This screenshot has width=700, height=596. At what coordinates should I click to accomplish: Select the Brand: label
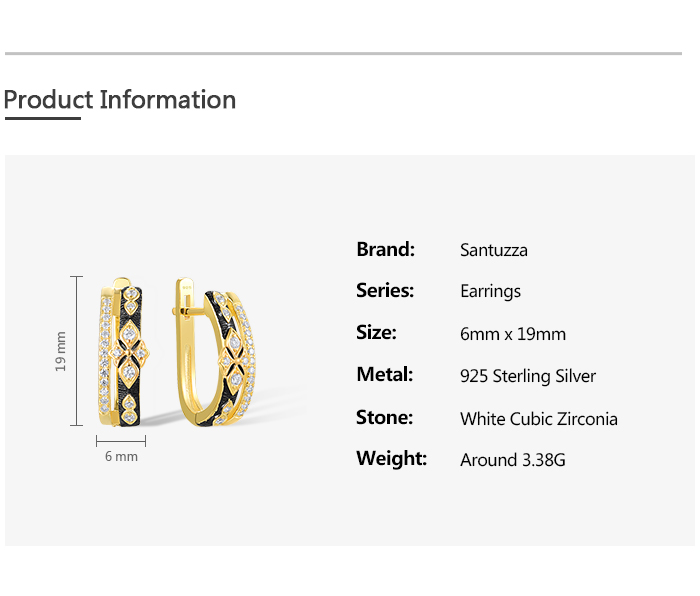pyautogui.click(x=385, y=249)
